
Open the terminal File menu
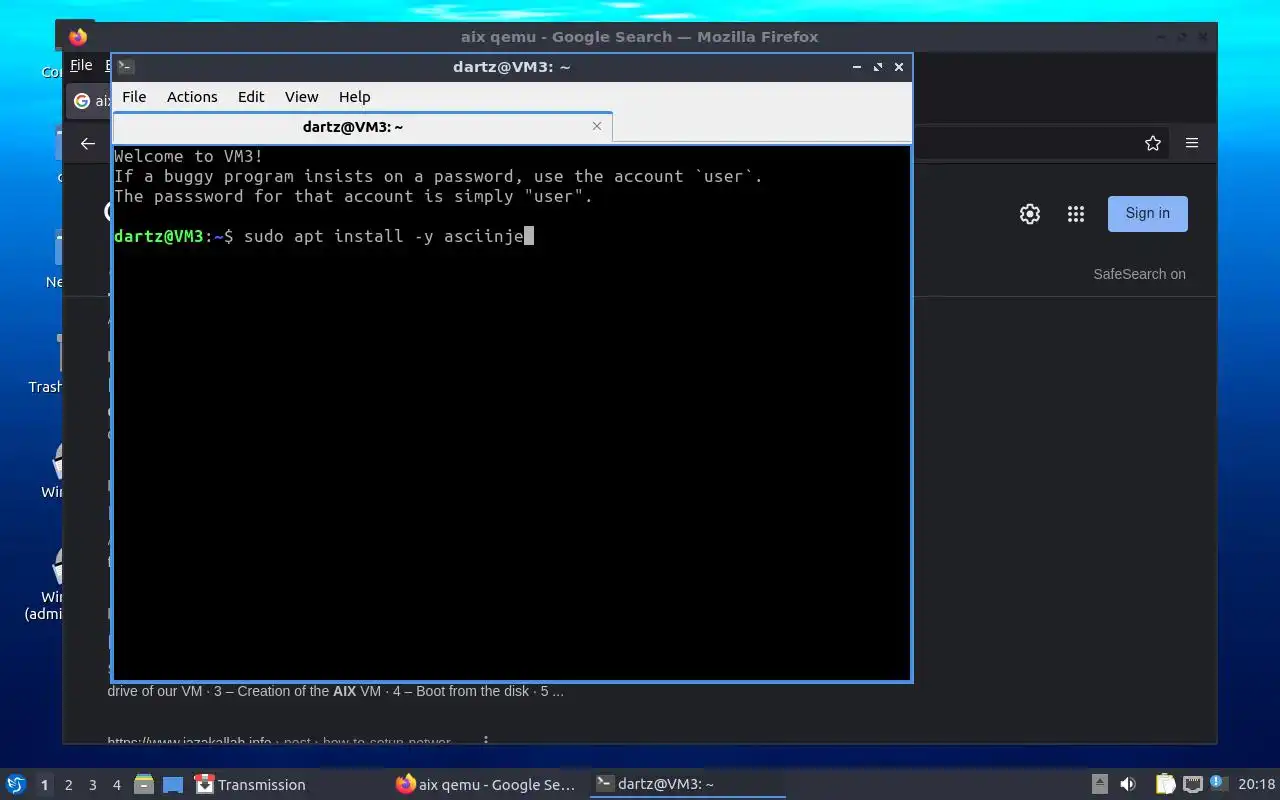click(x=134, y=97)
